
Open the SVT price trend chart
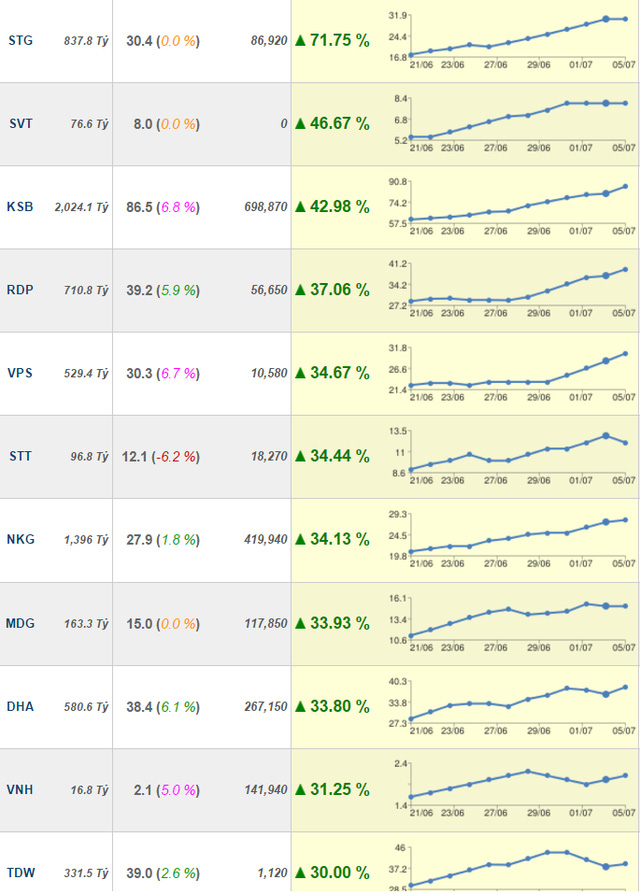[510, 122]
